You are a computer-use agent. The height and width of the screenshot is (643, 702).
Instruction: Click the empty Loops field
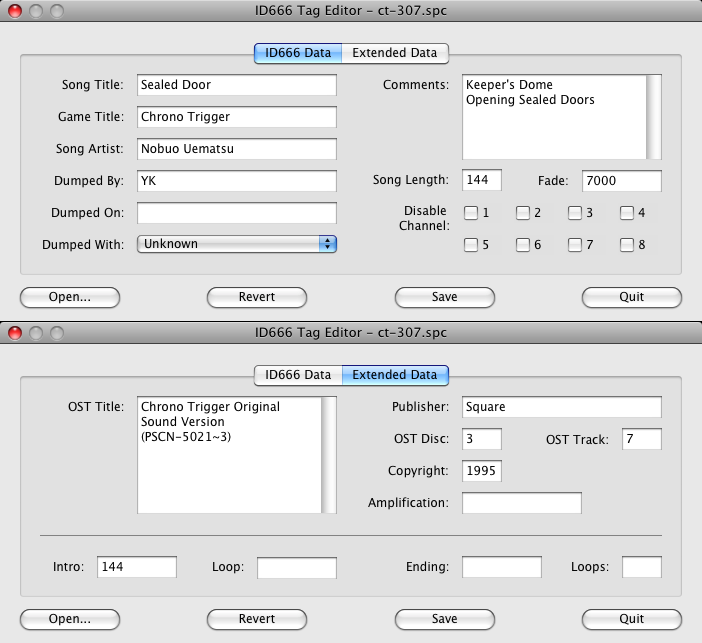point(642,567)
